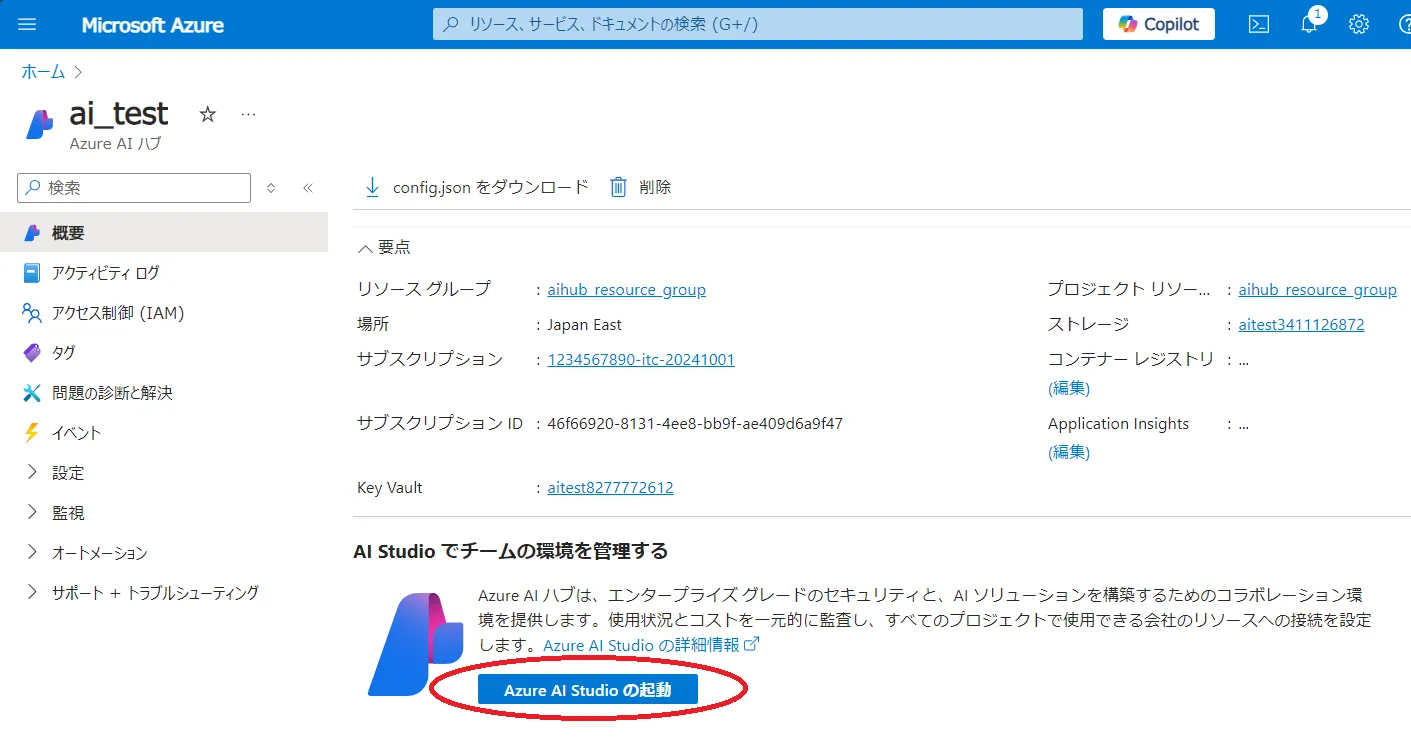Go to ホーム breadcrumb link
1411x744 pixels.
click(x=43, y=72)
